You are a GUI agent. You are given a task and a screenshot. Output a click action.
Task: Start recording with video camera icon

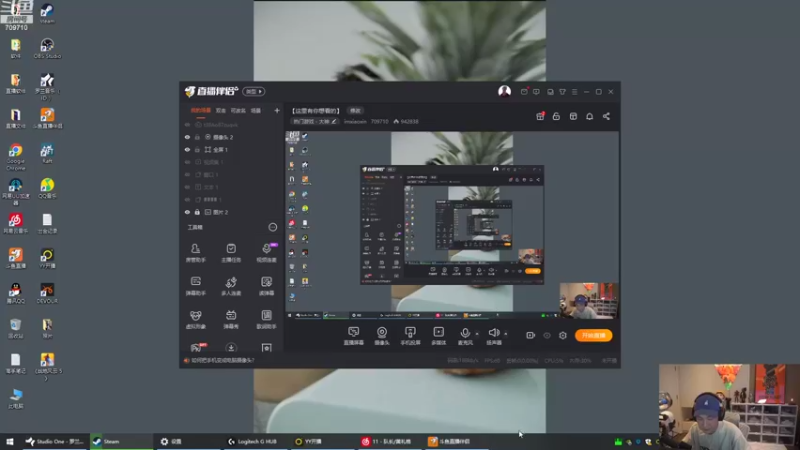(531, 335)
